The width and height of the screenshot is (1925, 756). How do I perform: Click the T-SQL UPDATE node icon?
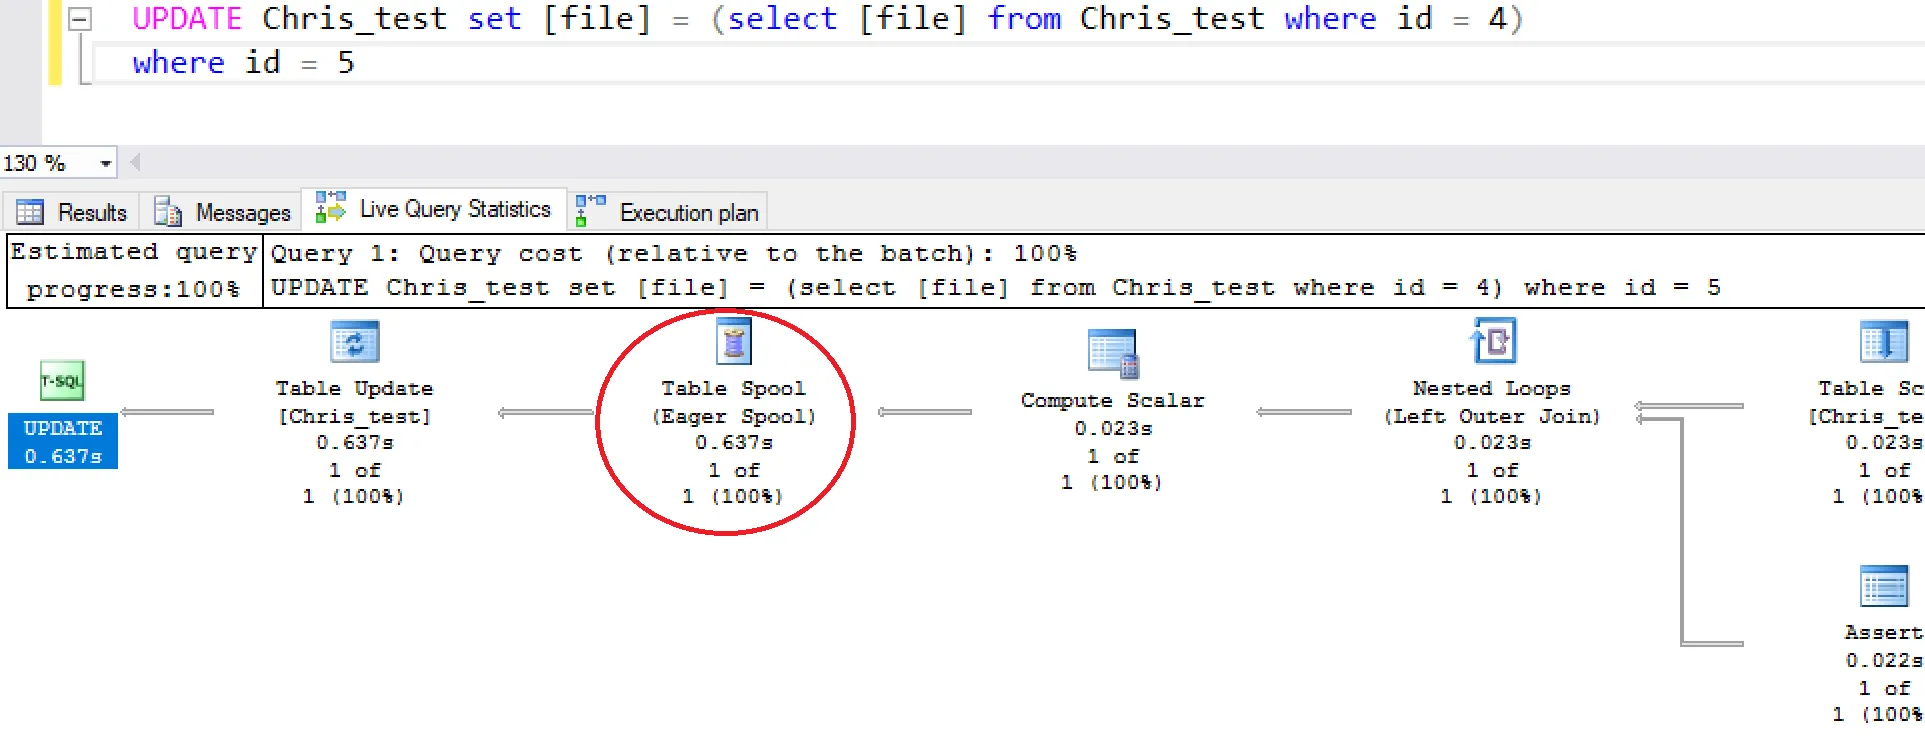coord(62,381)
